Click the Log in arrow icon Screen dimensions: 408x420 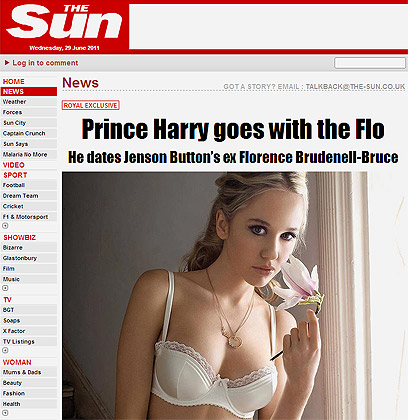pyautogui.click(x=7, y=63)
